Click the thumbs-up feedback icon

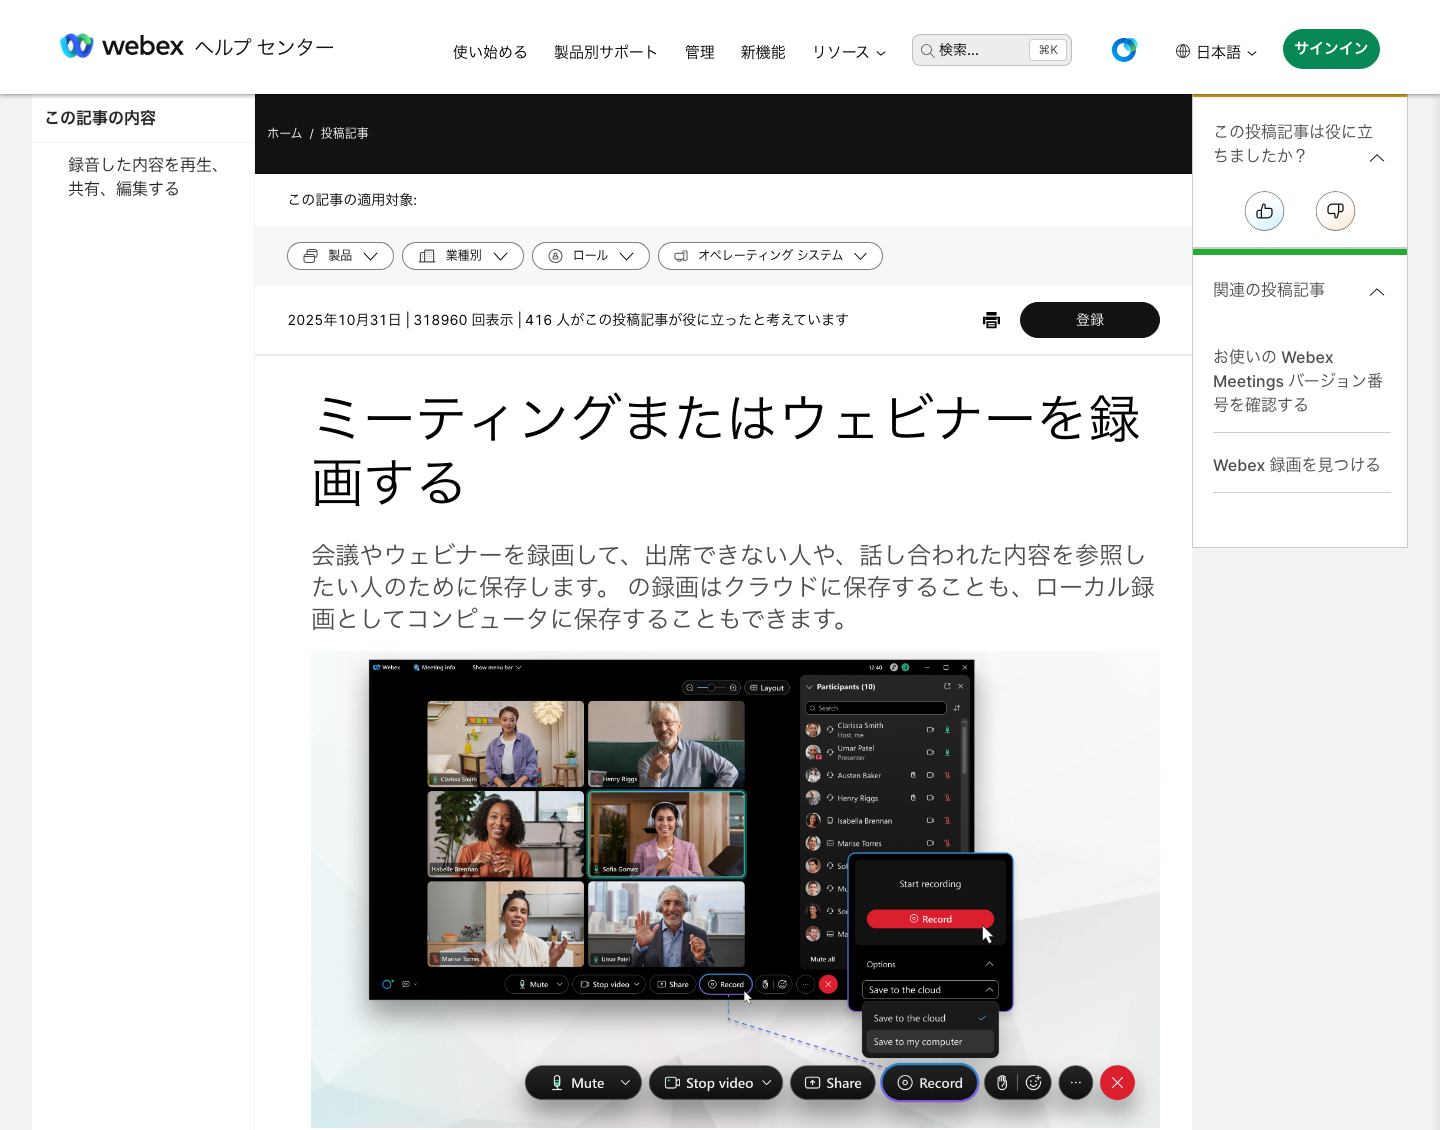tap(1264, 211)
